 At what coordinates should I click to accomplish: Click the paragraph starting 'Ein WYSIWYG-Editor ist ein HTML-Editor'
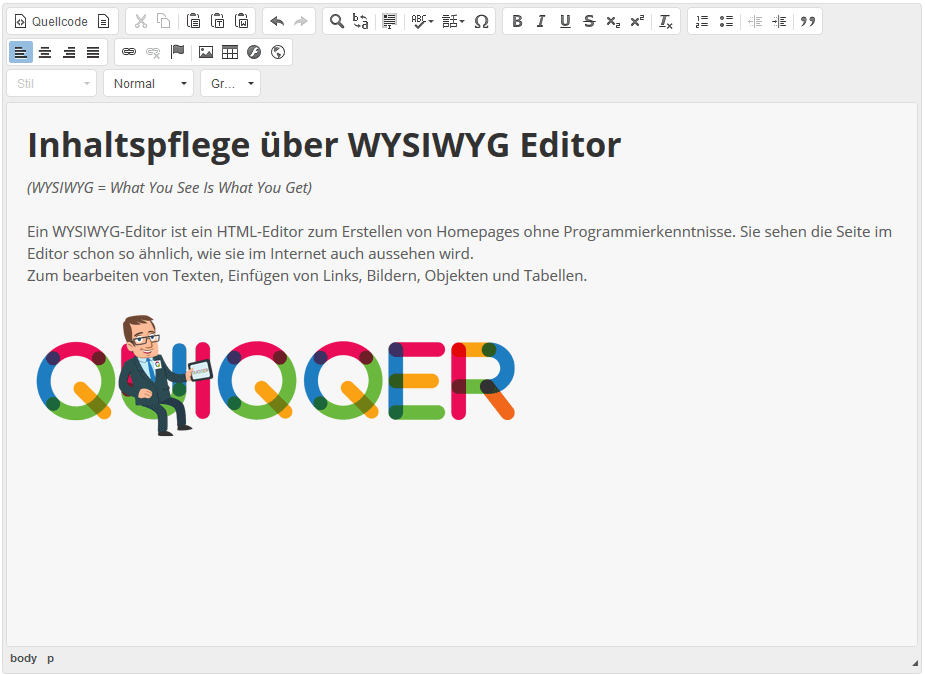(x=460, y=243)
